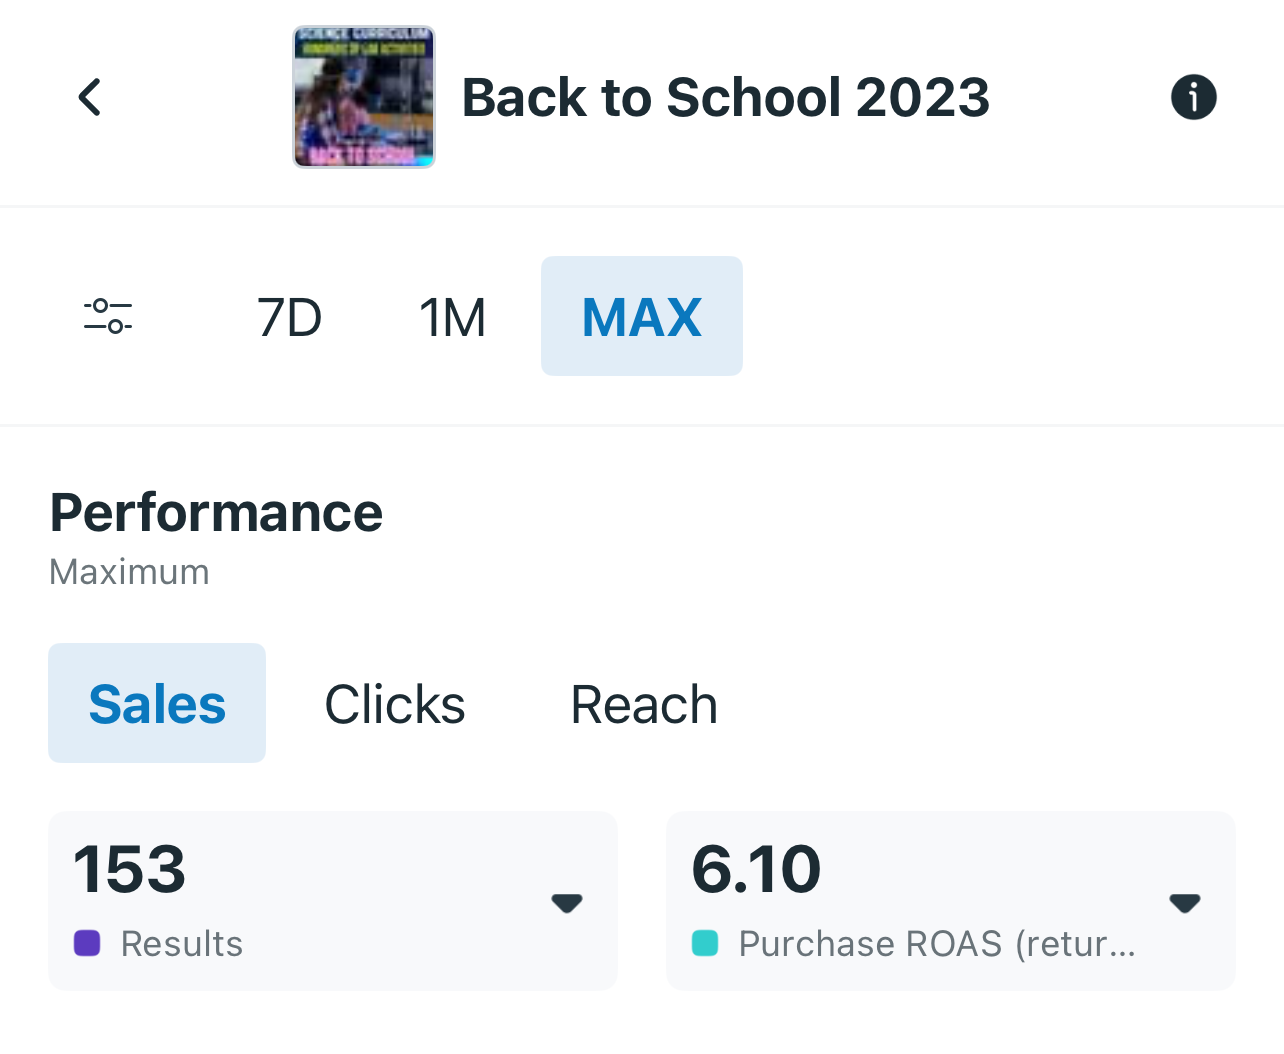Tap the Performance section heading
The width and height of the screenshot is (1284, 1054).
pos(216,513)
